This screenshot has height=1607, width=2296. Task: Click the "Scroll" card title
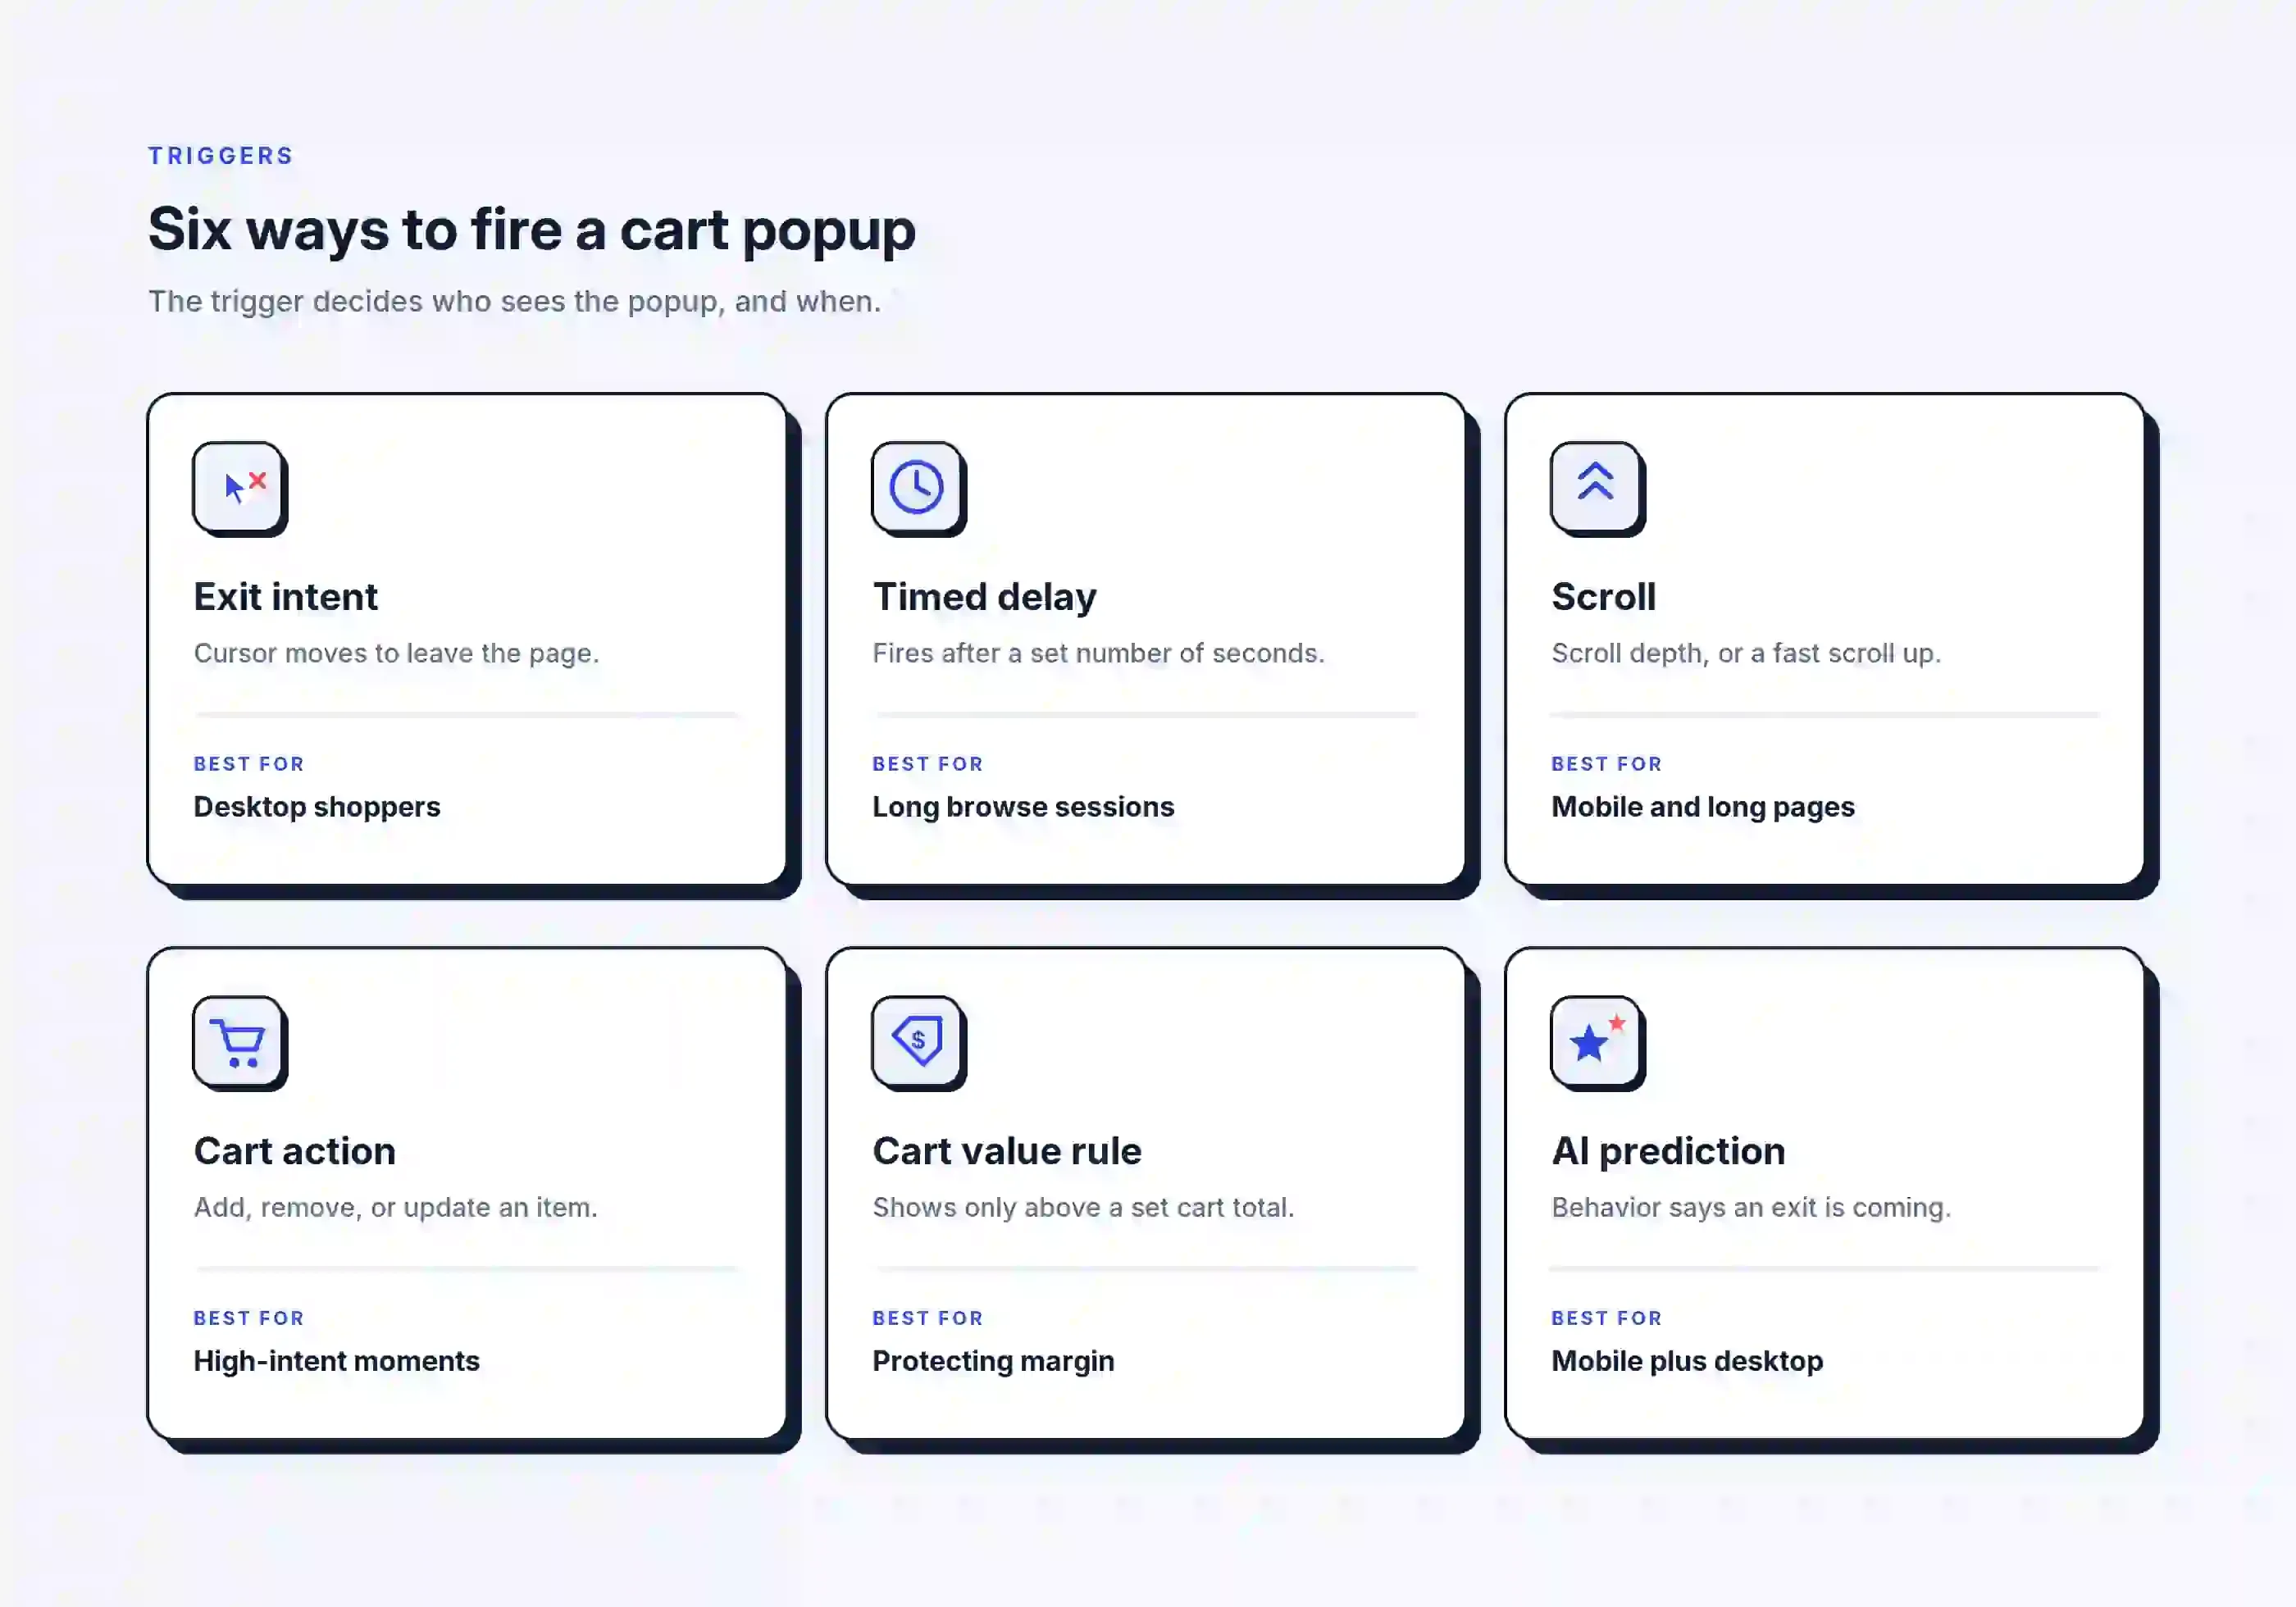pos(1604,597)
